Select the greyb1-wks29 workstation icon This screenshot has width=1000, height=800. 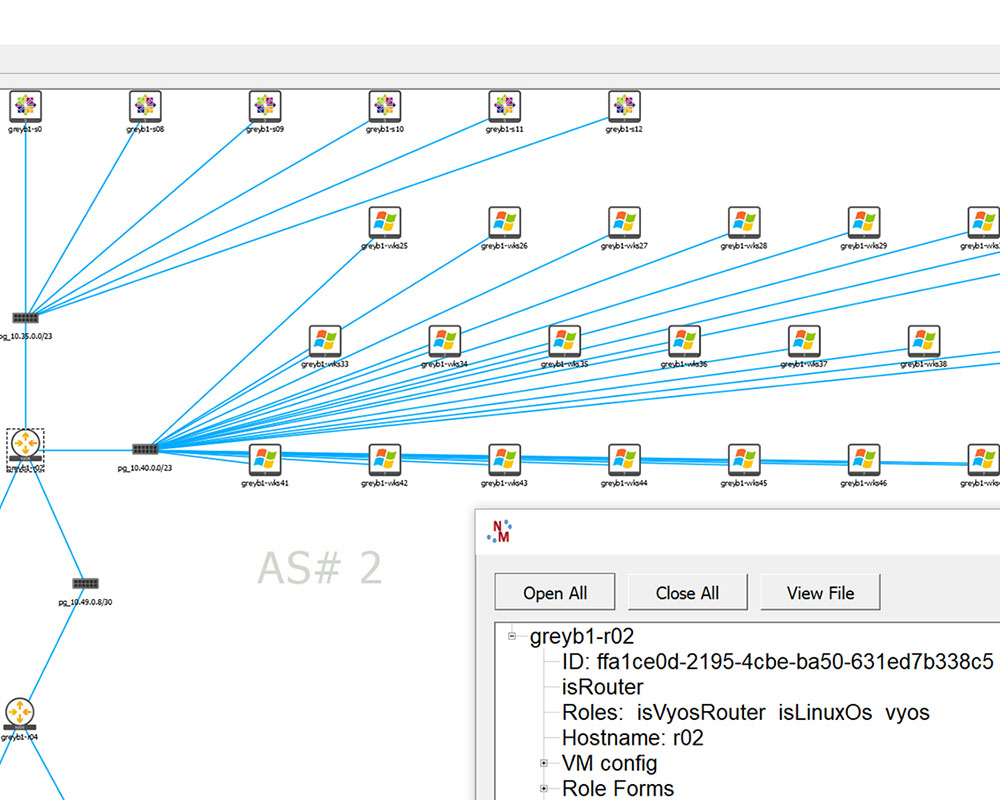[x=863, y=222]
